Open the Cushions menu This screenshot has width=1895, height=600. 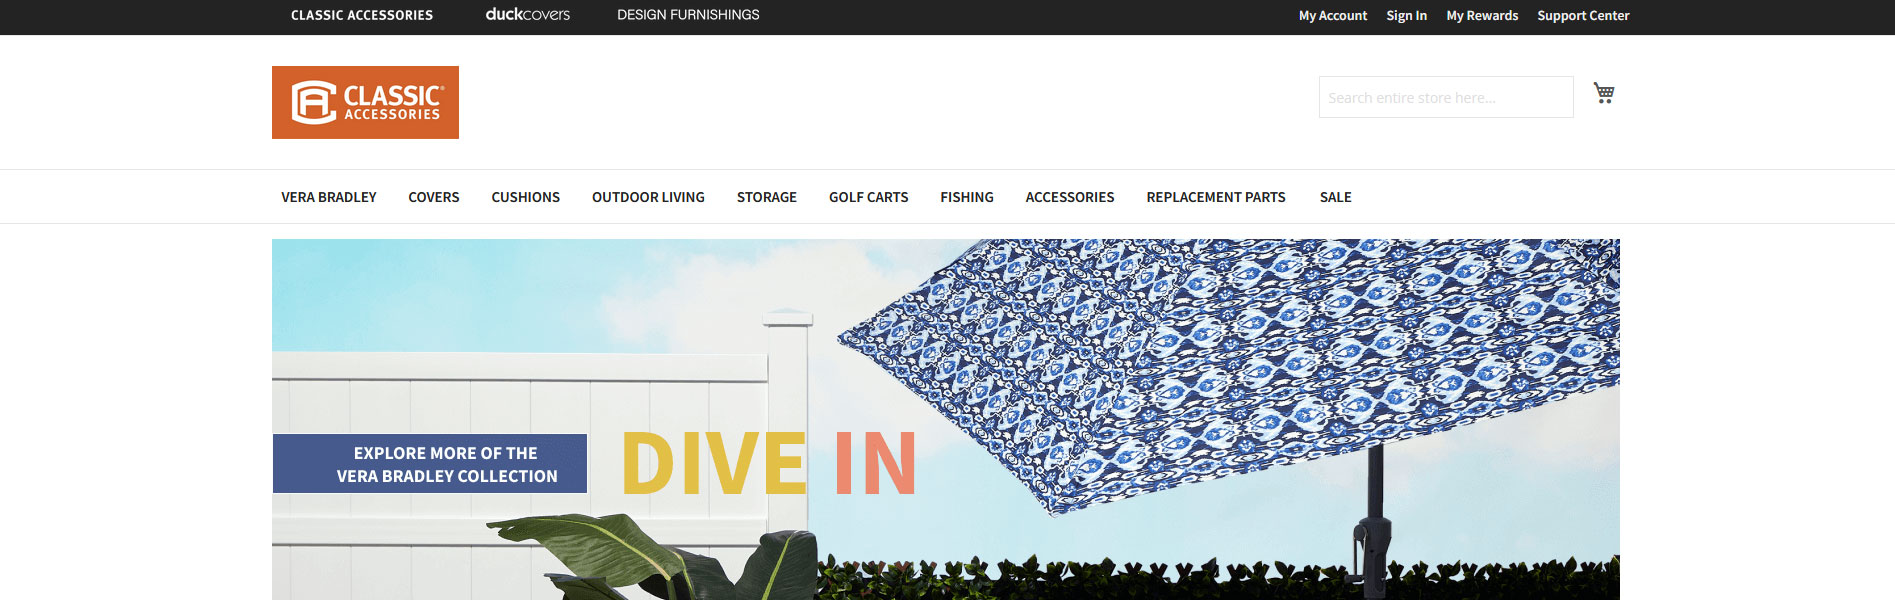pos(526,197)
